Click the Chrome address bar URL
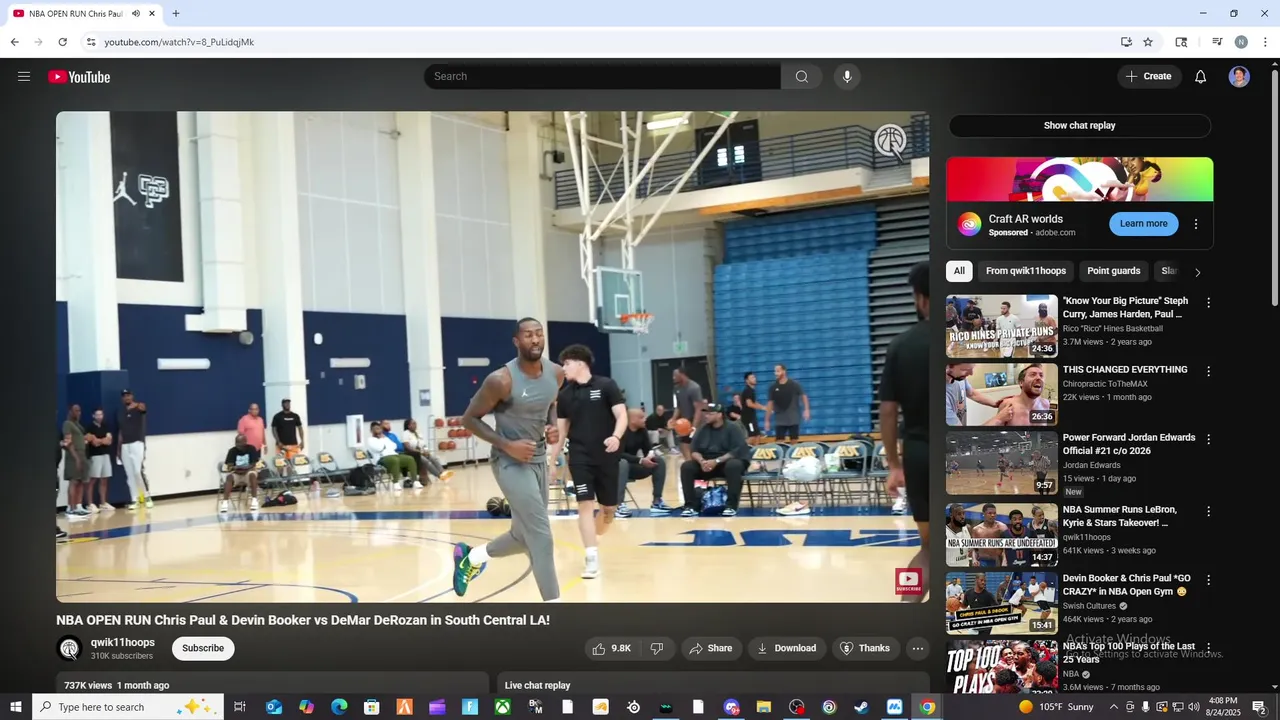1280x720 pixels. point(179,42)
